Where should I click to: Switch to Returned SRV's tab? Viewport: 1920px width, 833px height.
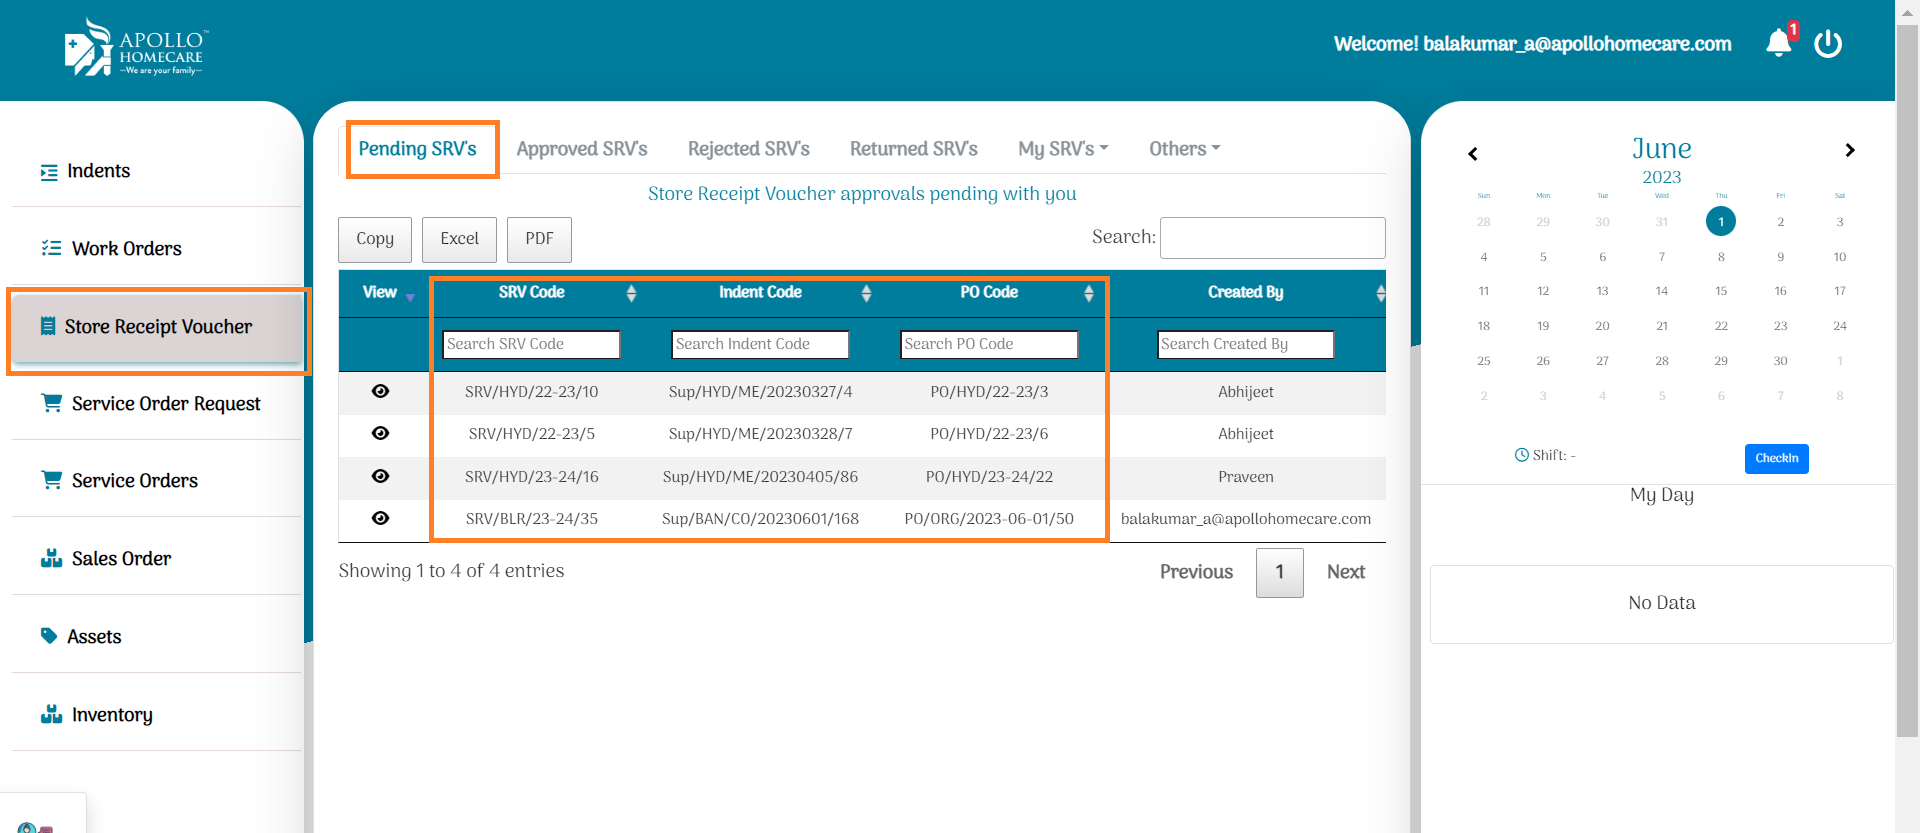(914, 149)
